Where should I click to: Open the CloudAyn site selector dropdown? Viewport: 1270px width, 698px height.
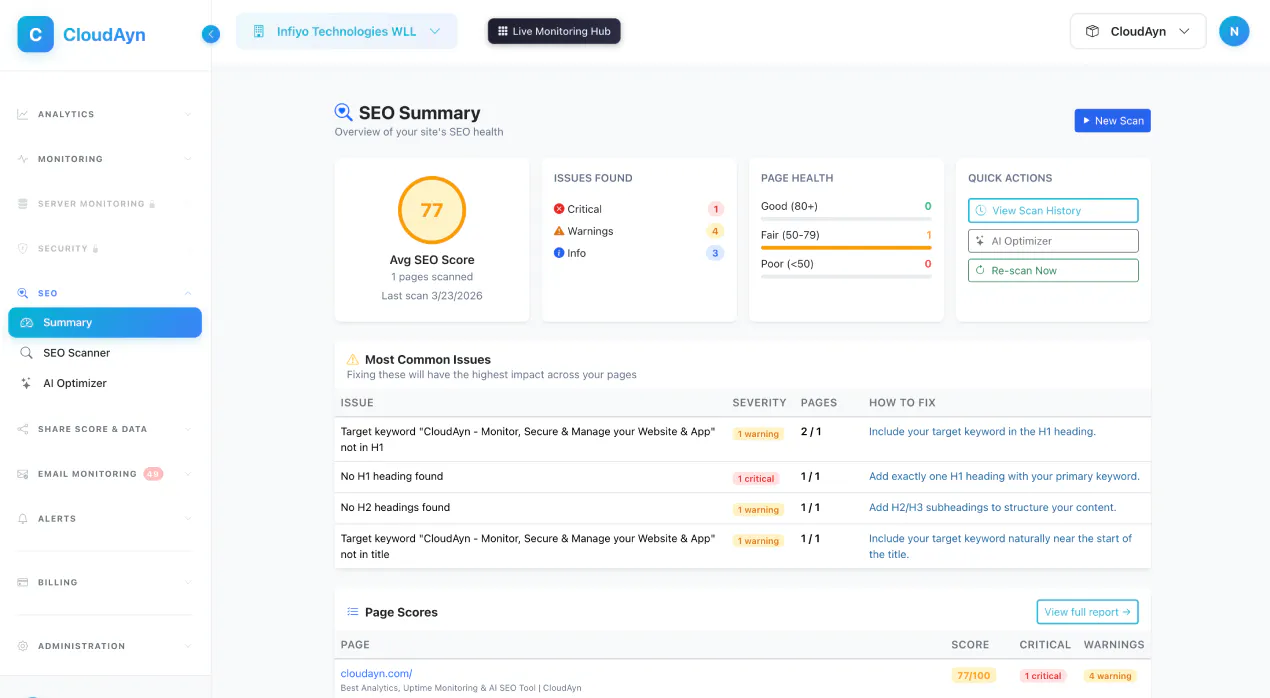coord(1138,31)
